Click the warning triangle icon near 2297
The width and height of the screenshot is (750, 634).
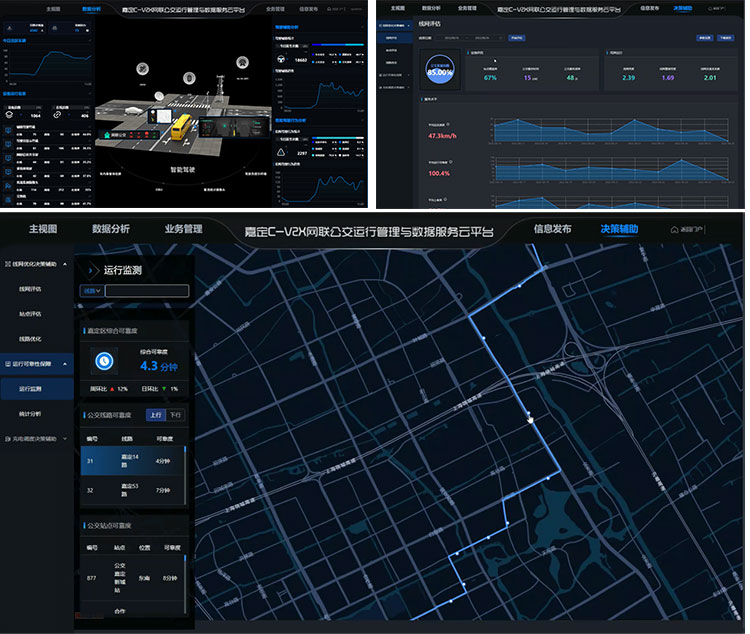click(x=281, y=152)
